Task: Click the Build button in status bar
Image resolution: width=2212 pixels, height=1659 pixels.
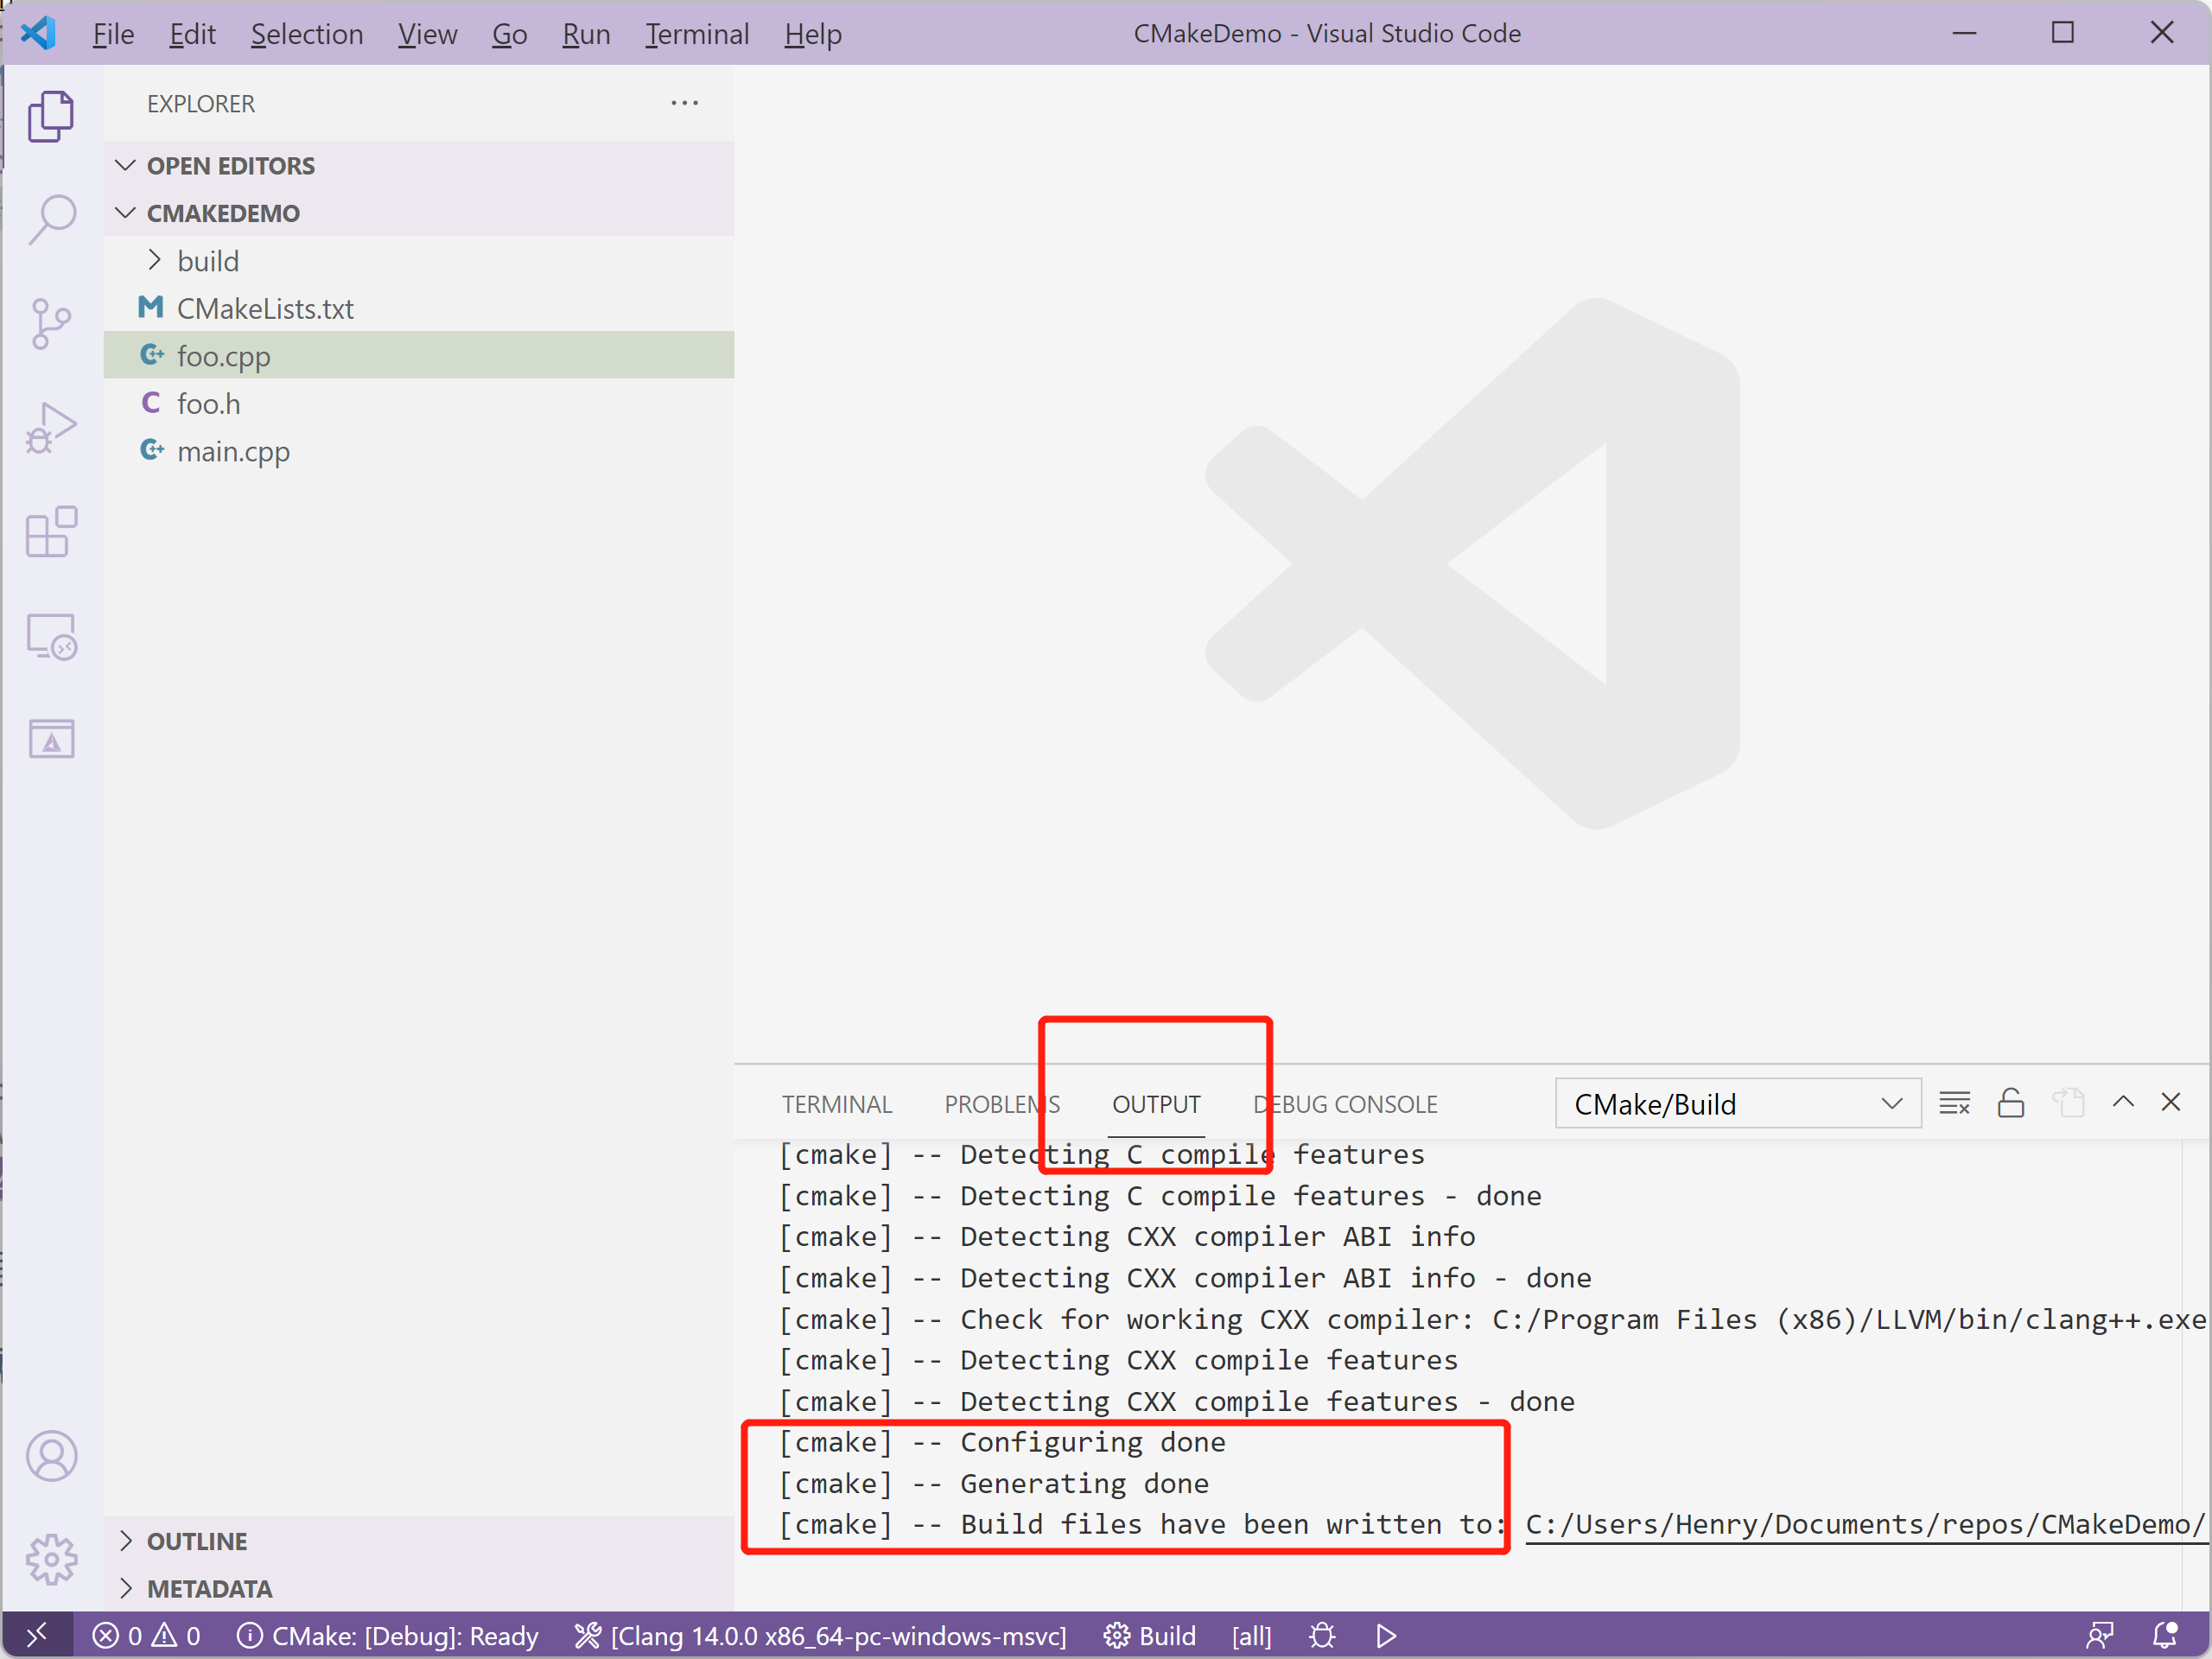Action: [x=1150, y=1636]
